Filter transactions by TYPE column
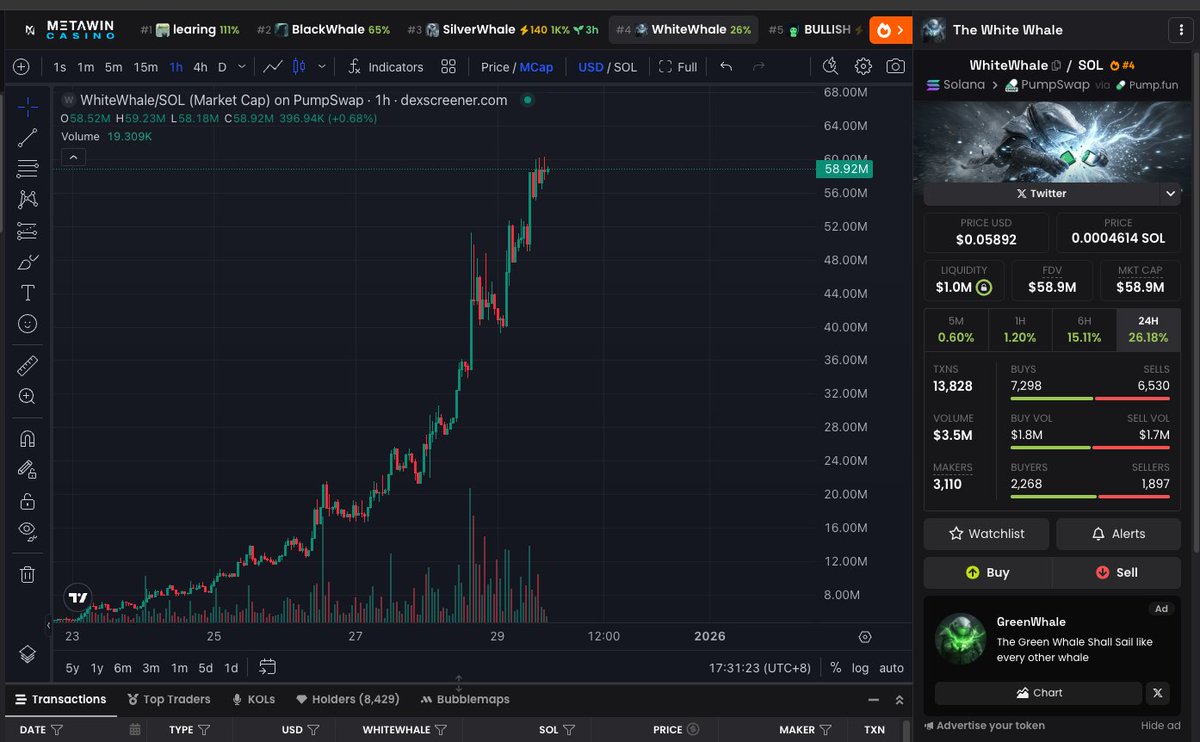 click(204, 730)
